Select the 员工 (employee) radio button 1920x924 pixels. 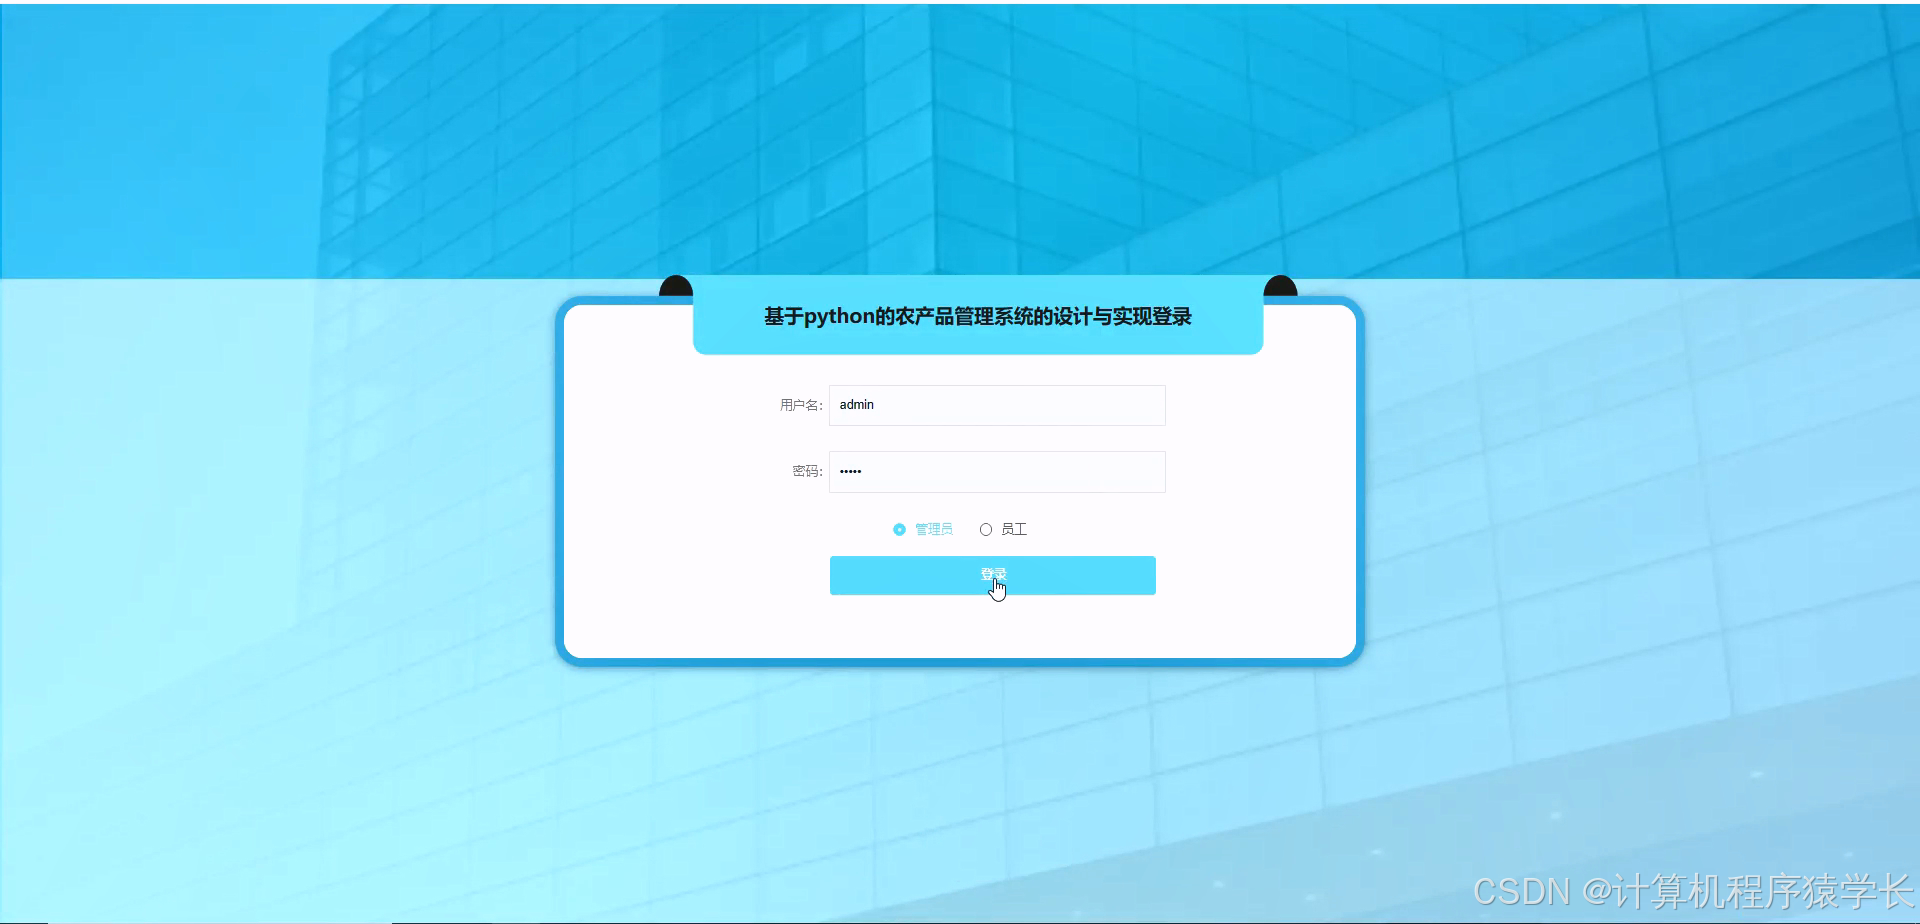[x=987, y=529]
